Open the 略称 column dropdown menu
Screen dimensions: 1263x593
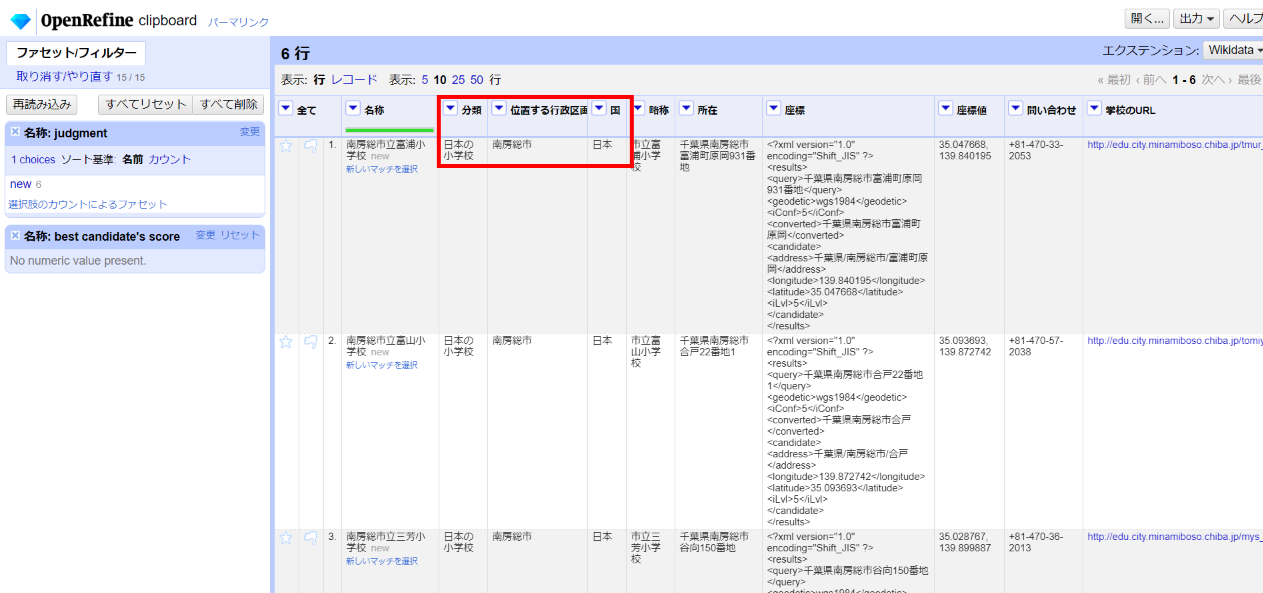coord(638,109)
